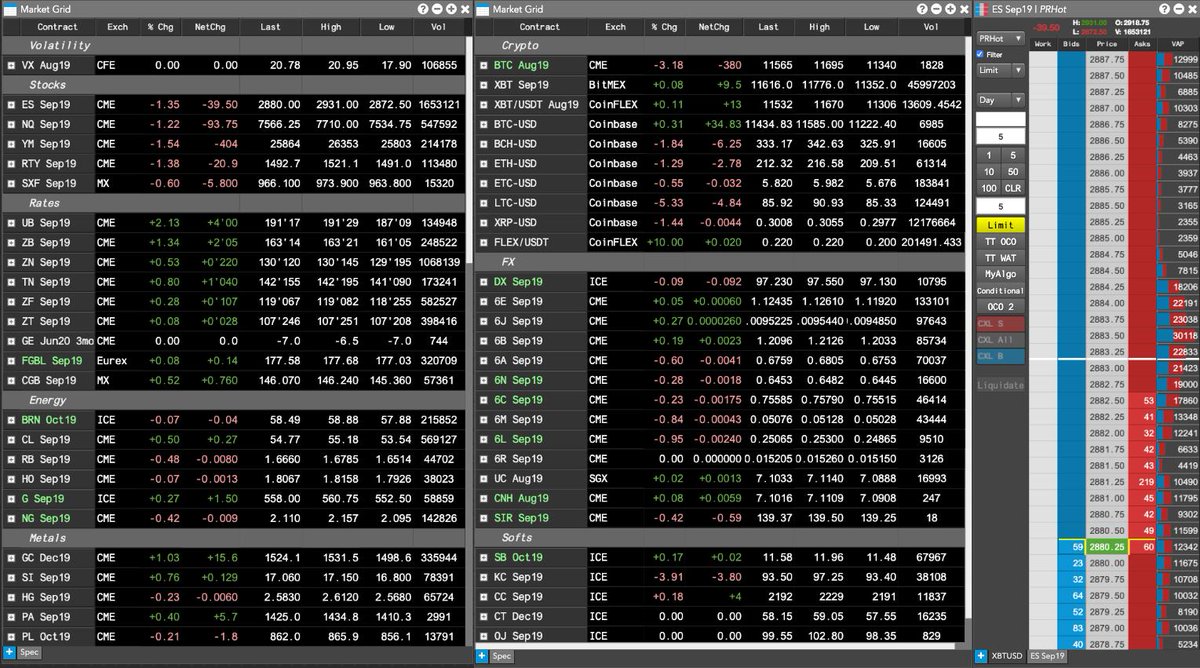The width and height of the screenshot is (1200, 668).
Task: Expand the SB Oct19 row under Softs
Action: point(485,556)
